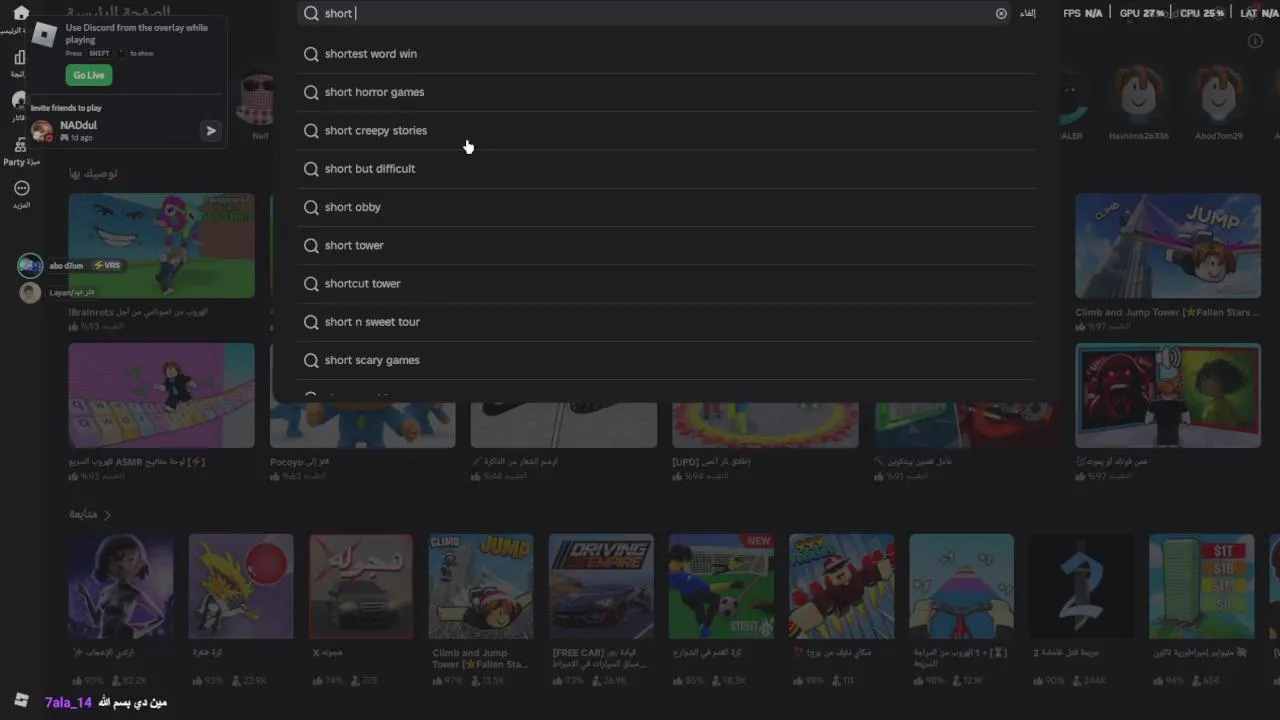Open the Party icon in the sidebar
The width and height of the screenshot is (1280, 720).
(20, 146)
